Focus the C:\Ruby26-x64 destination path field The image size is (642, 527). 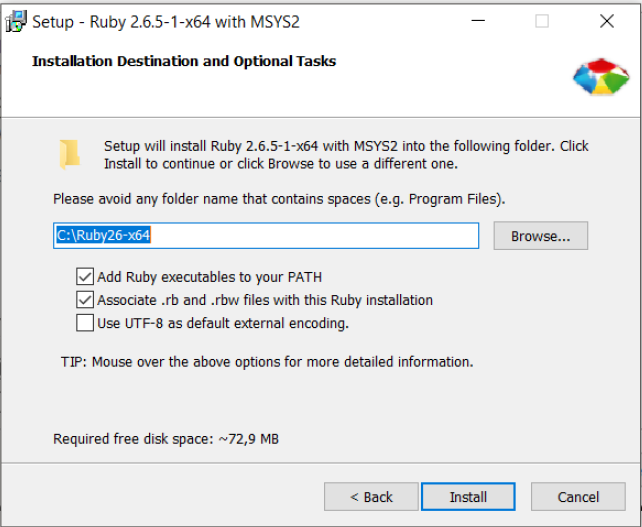(x=266, y=236)
